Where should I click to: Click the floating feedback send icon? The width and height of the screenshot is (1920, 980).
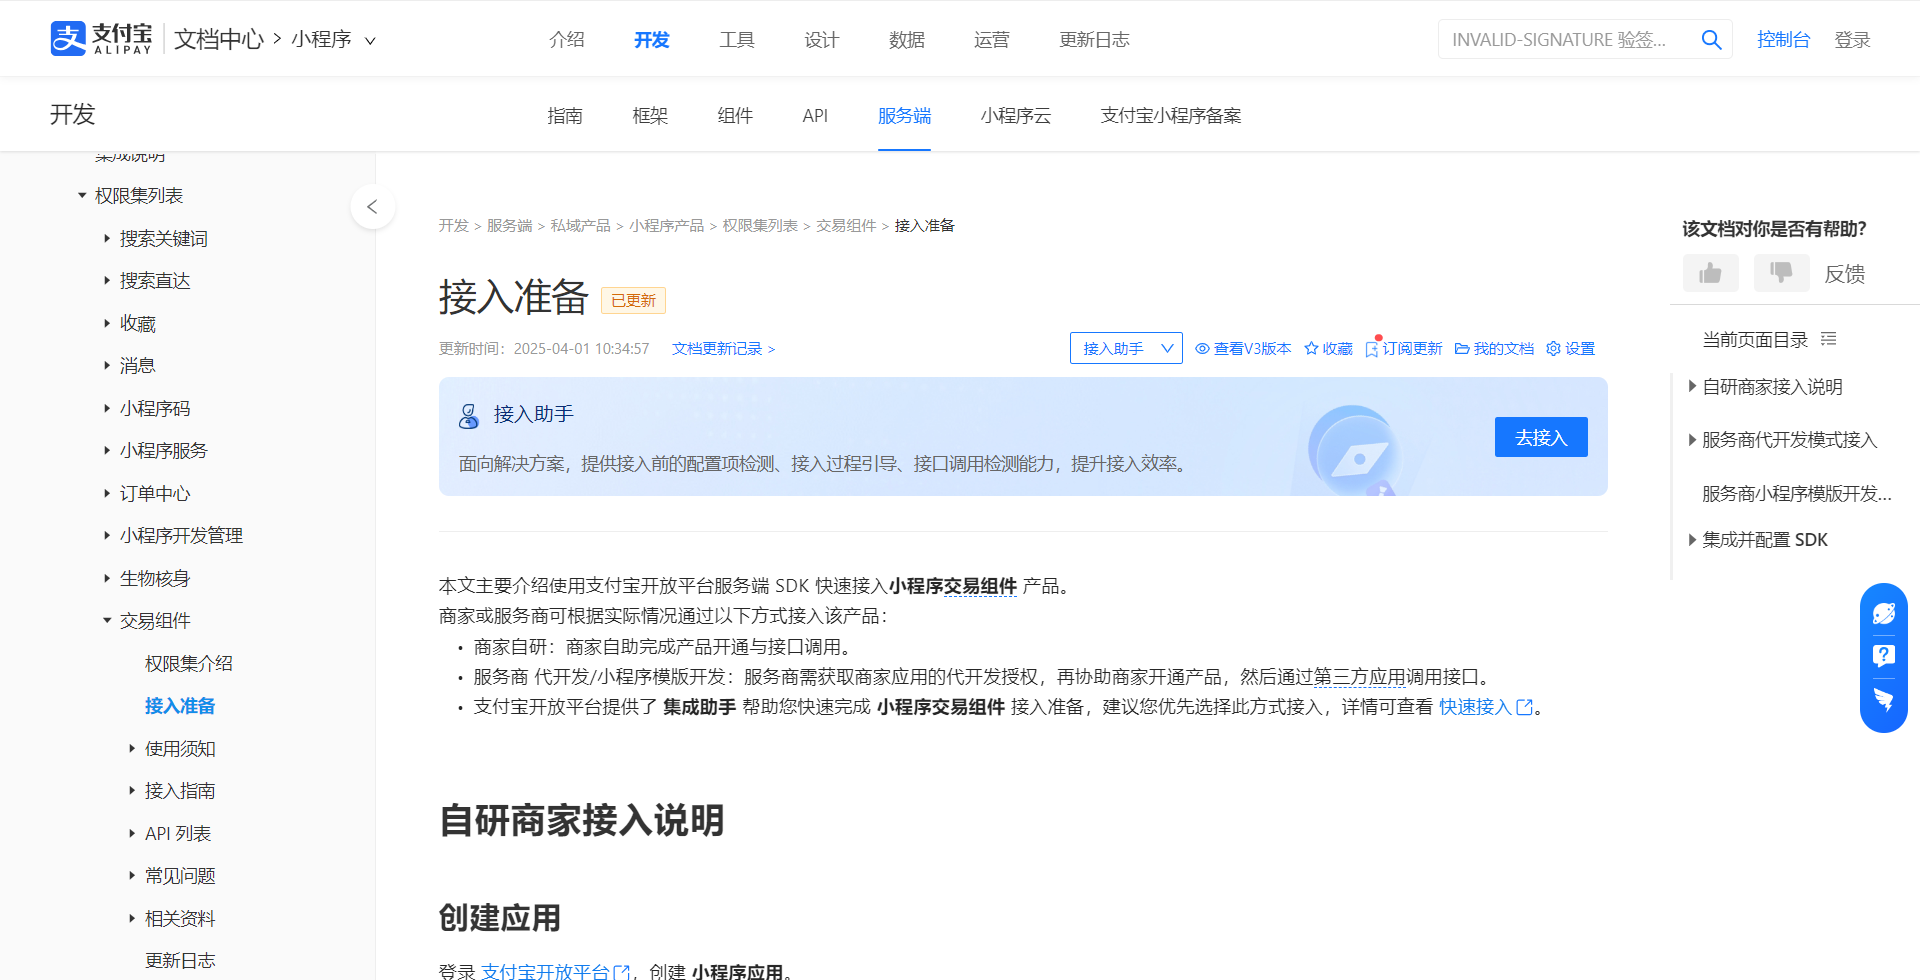1884,699
